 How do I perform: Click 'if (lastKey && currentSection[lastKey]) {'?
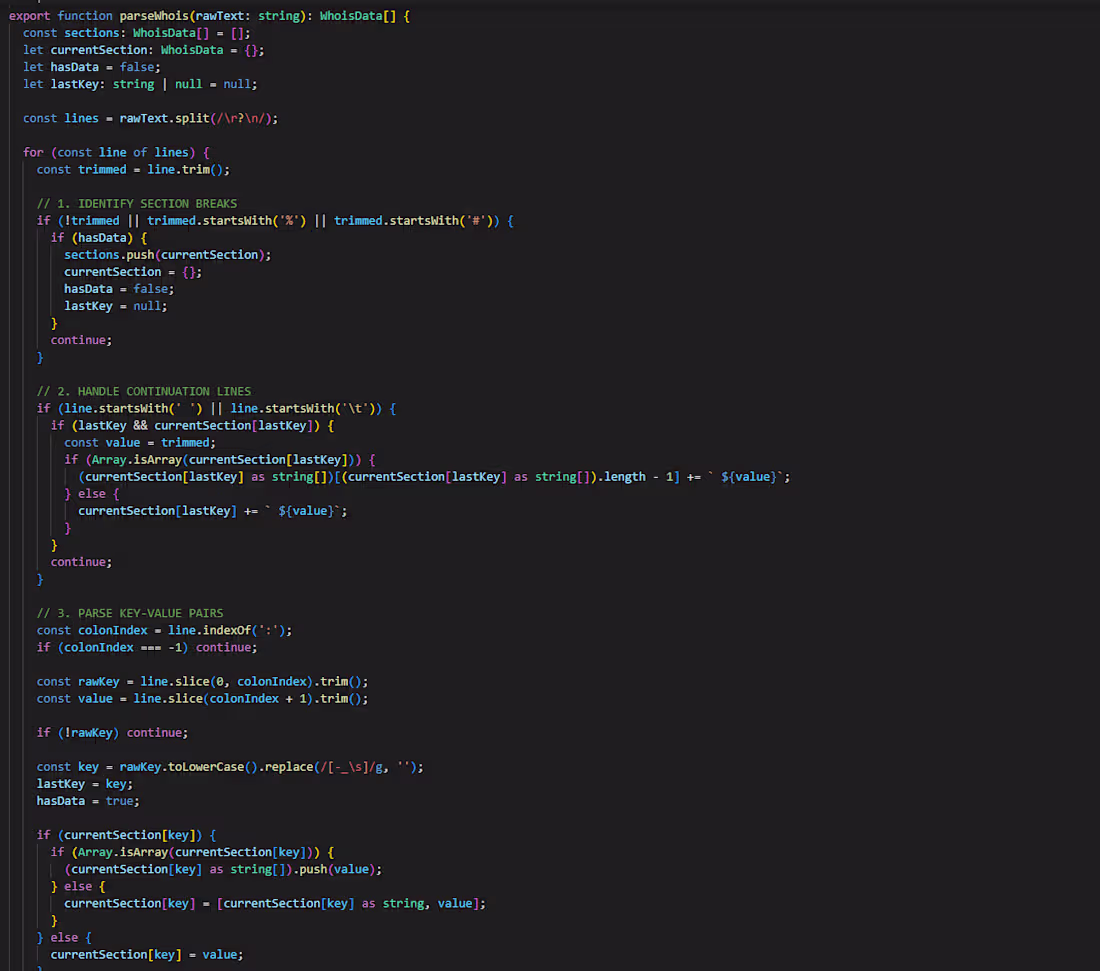pos(192,425)
